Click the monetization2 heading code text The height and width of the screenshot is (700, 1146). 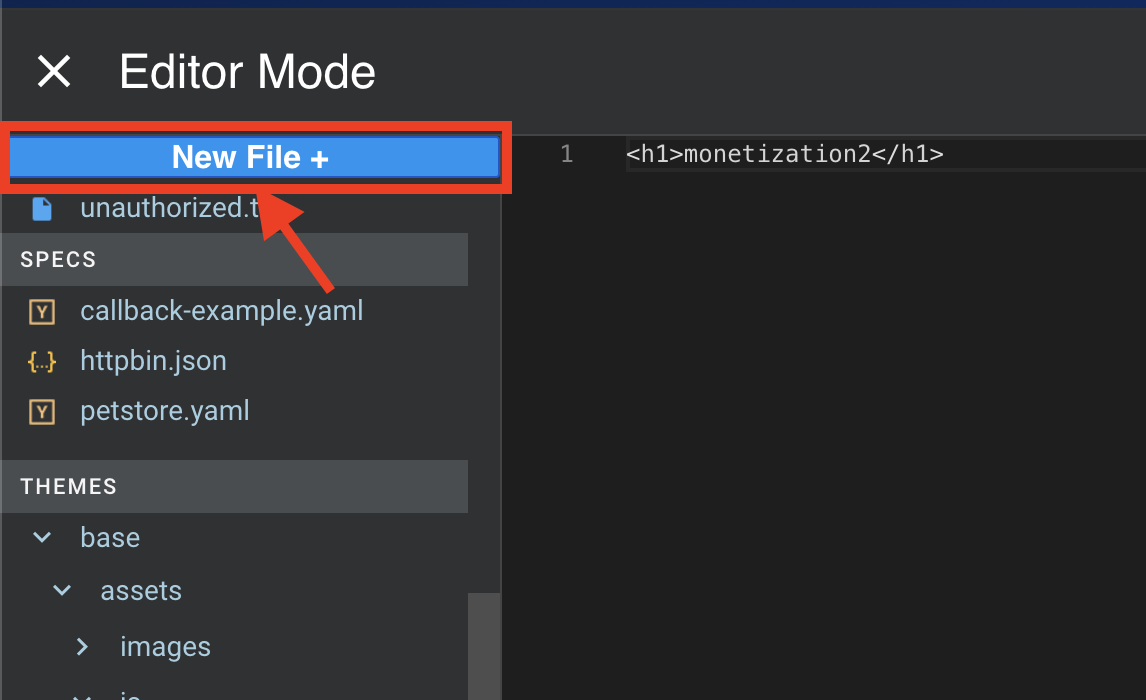(787, 154)
